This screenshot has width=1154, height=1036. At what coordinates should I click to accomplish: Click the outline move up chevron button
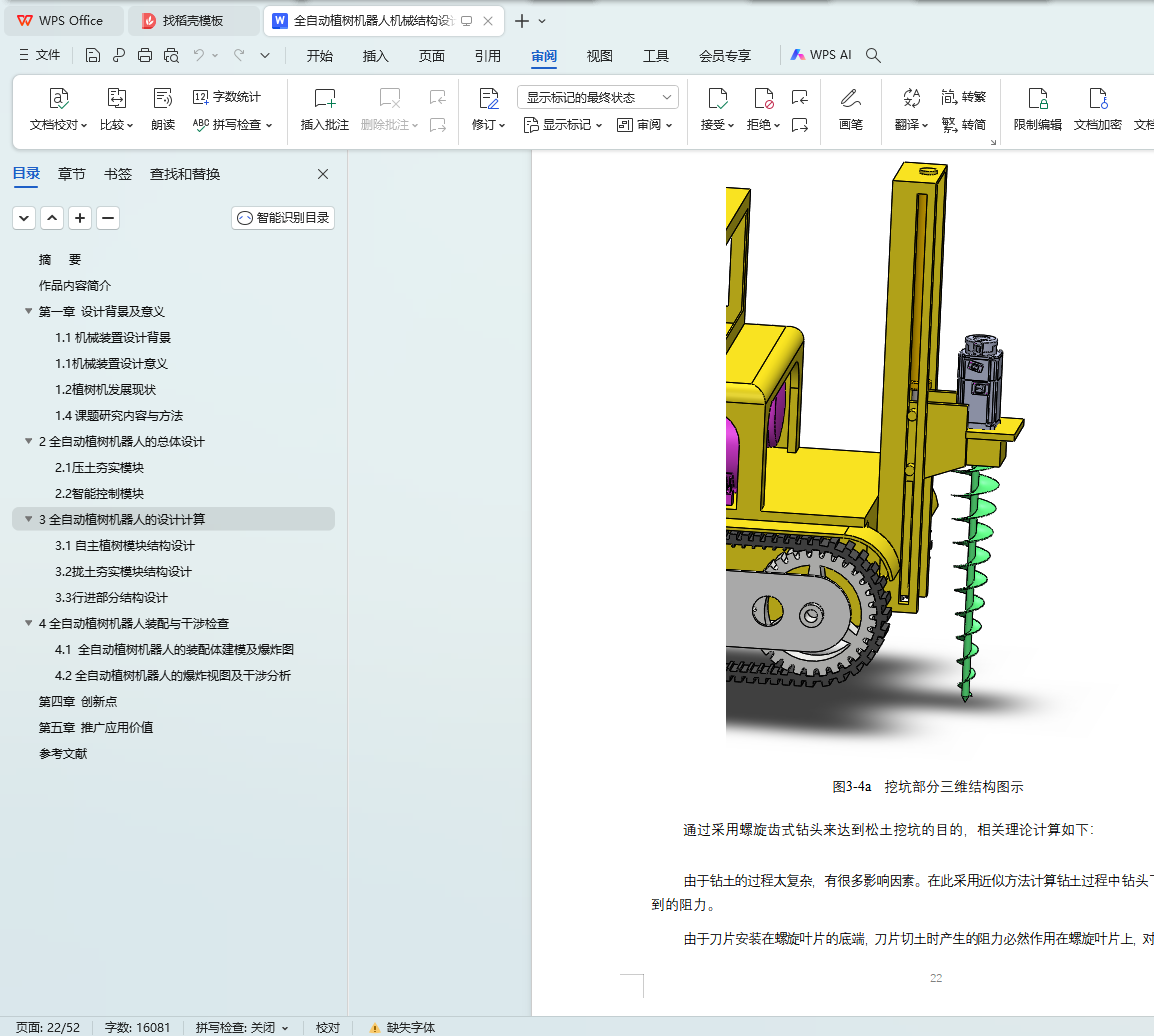pos(52,218)
